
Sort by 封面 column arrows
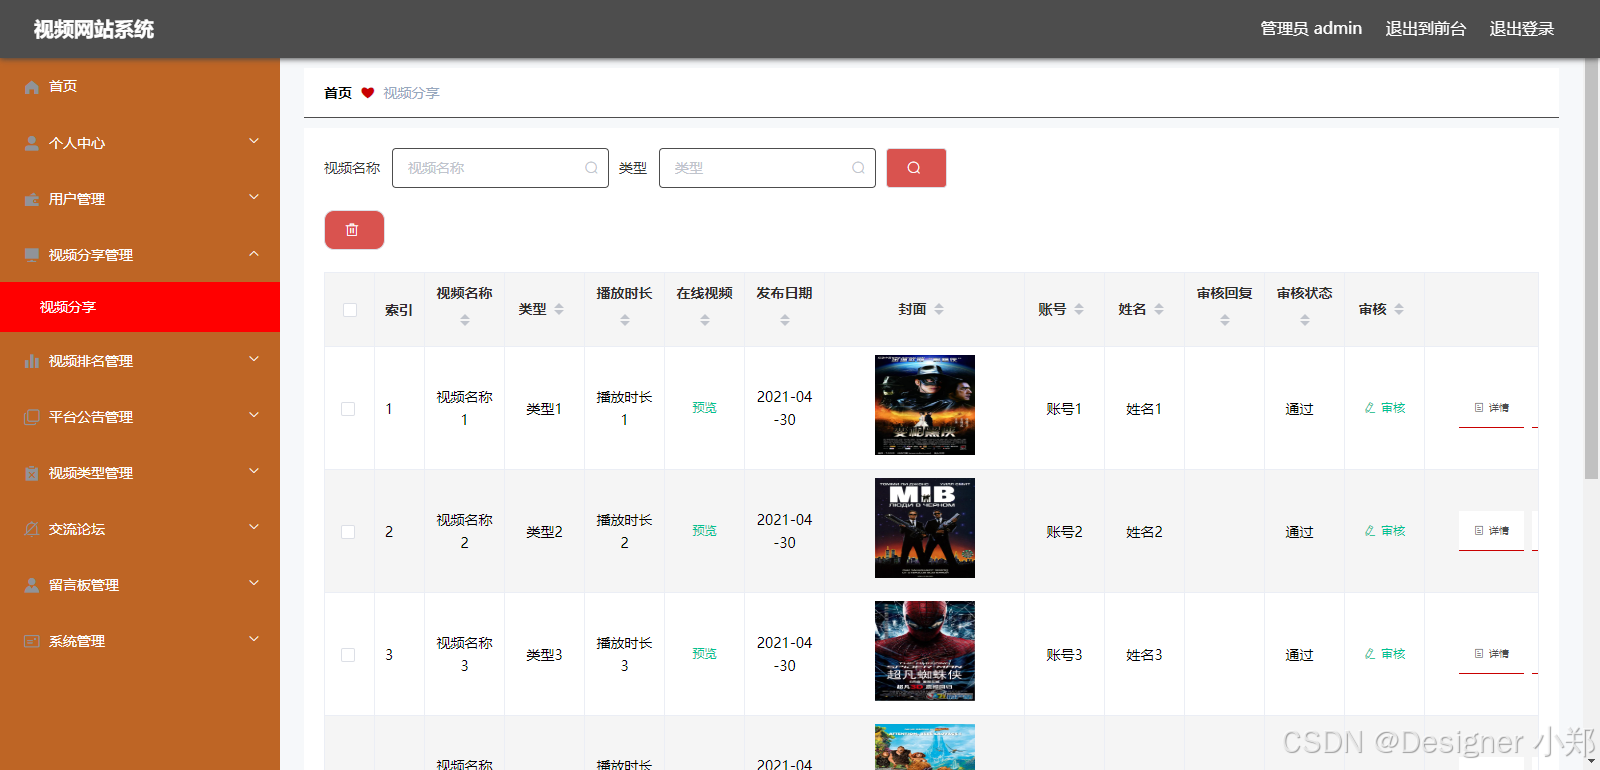click(939, 309)
